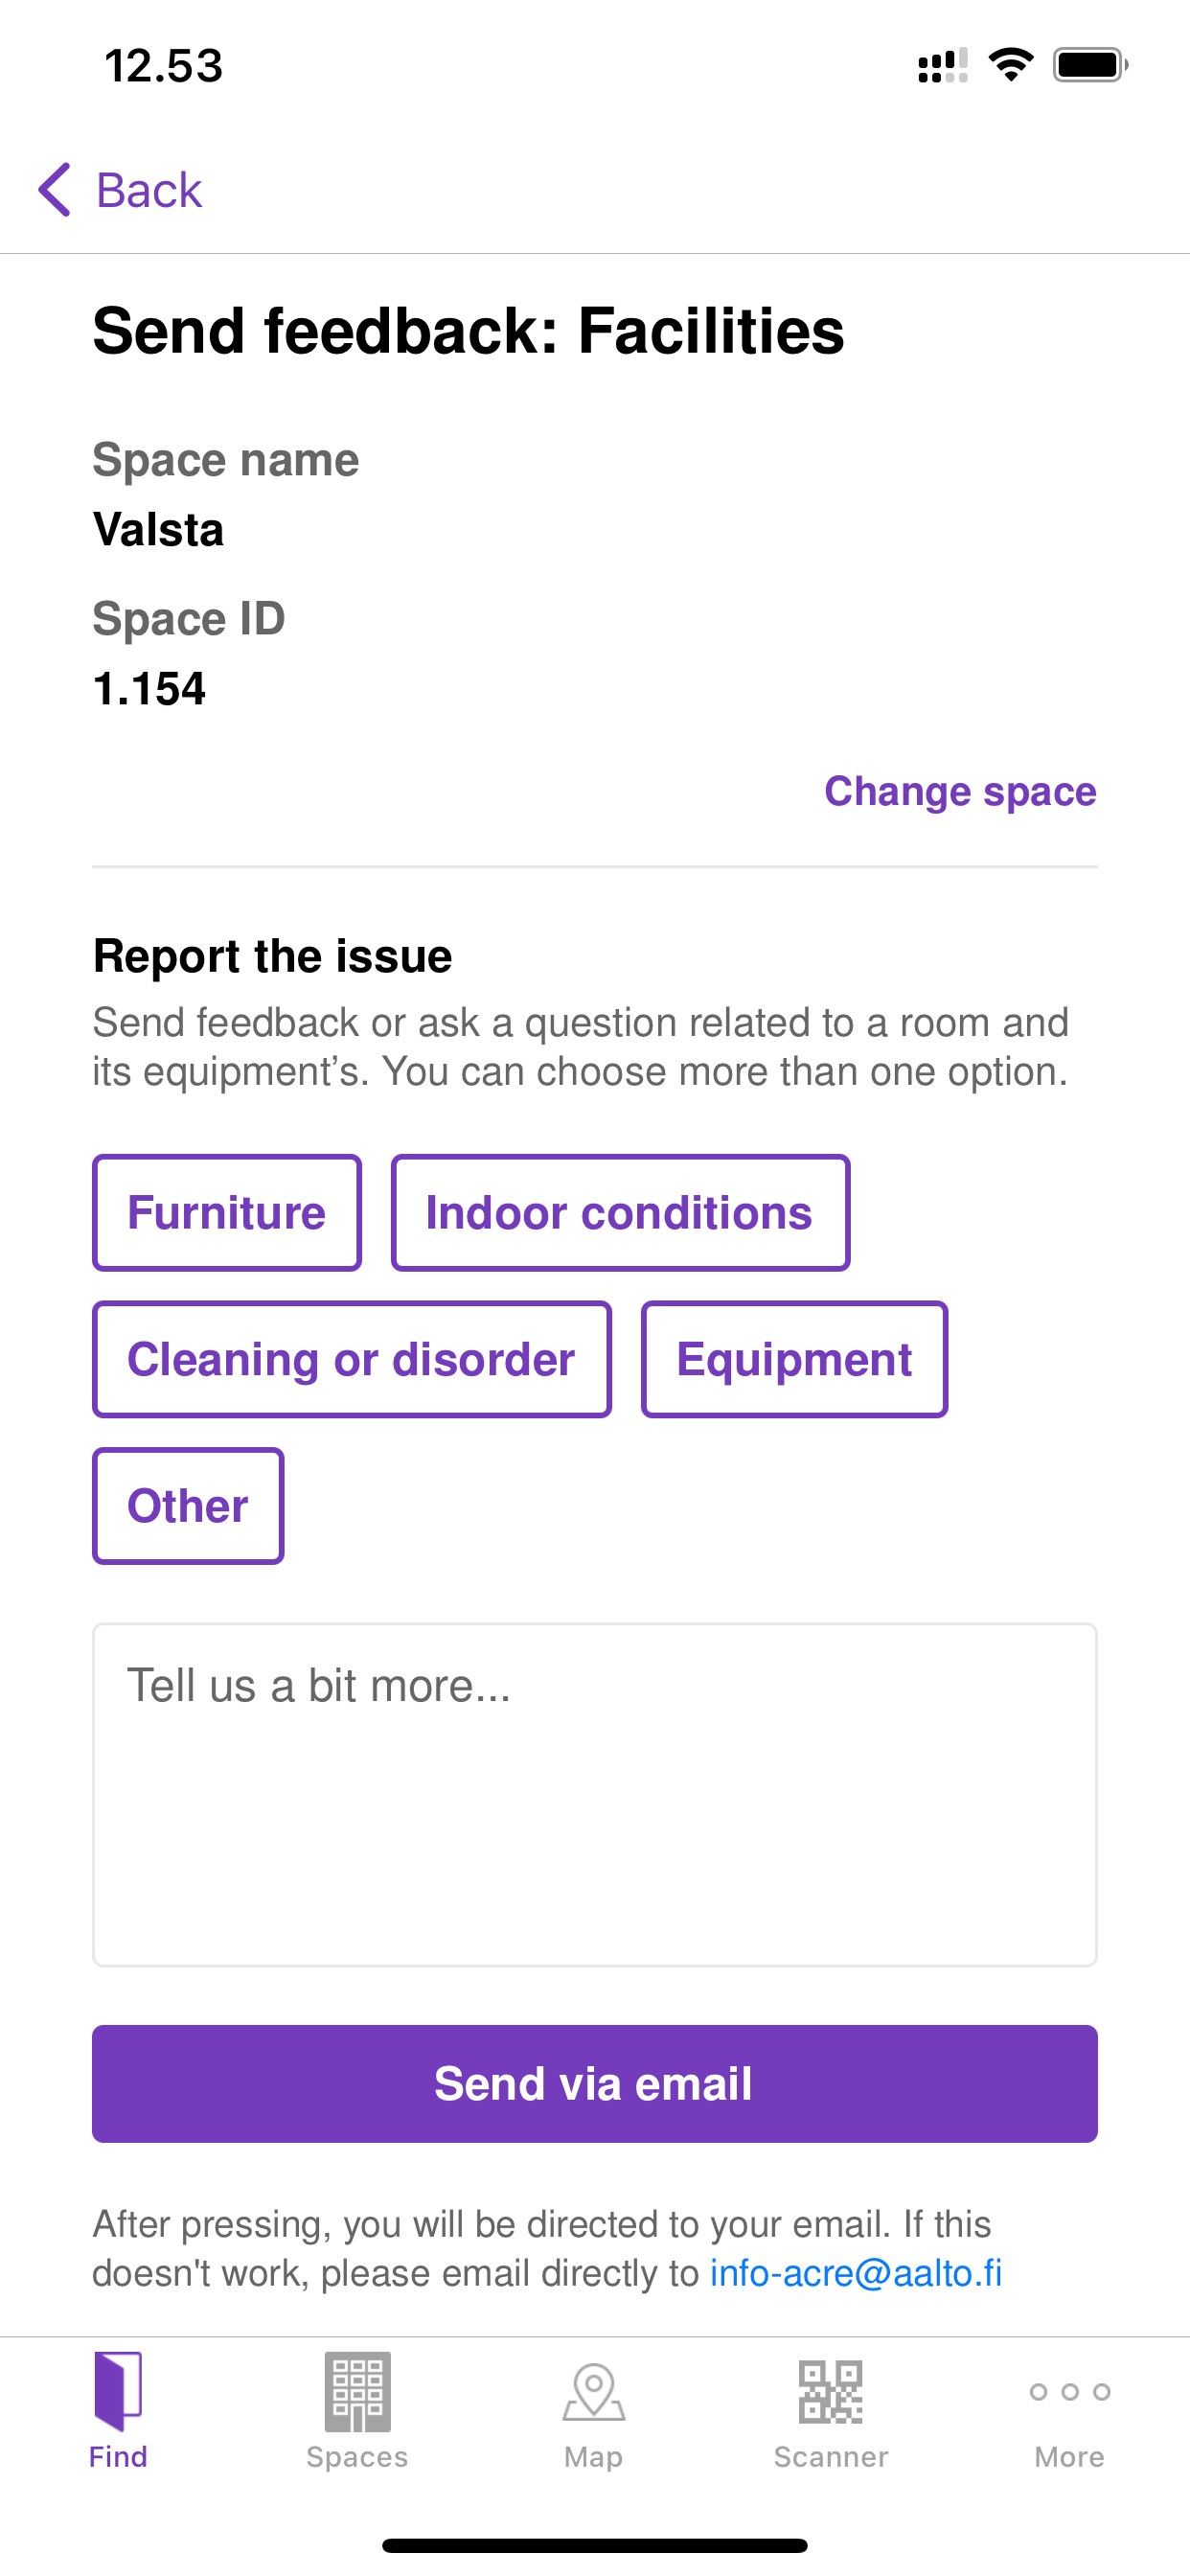Tap the back chevron arrow icon
The width and height of the screenshot is (1190, 2576).
point(55,190)
